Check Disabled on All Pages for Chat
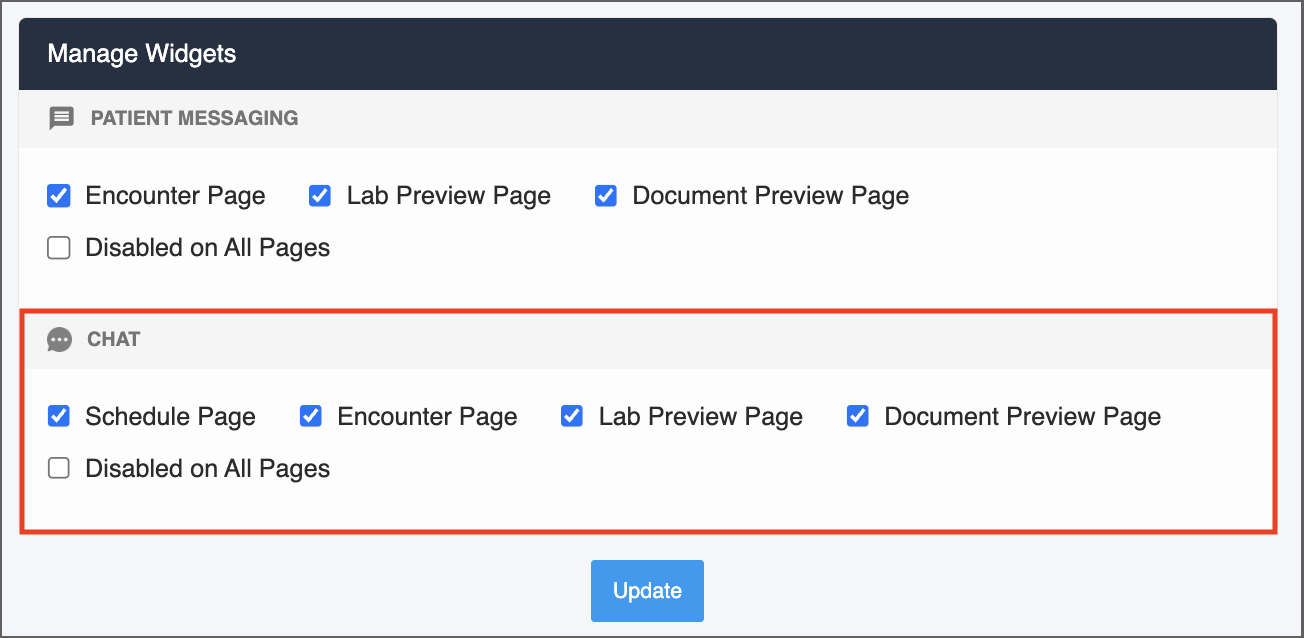The image size is (1304, 638). (x=59, y=468)
